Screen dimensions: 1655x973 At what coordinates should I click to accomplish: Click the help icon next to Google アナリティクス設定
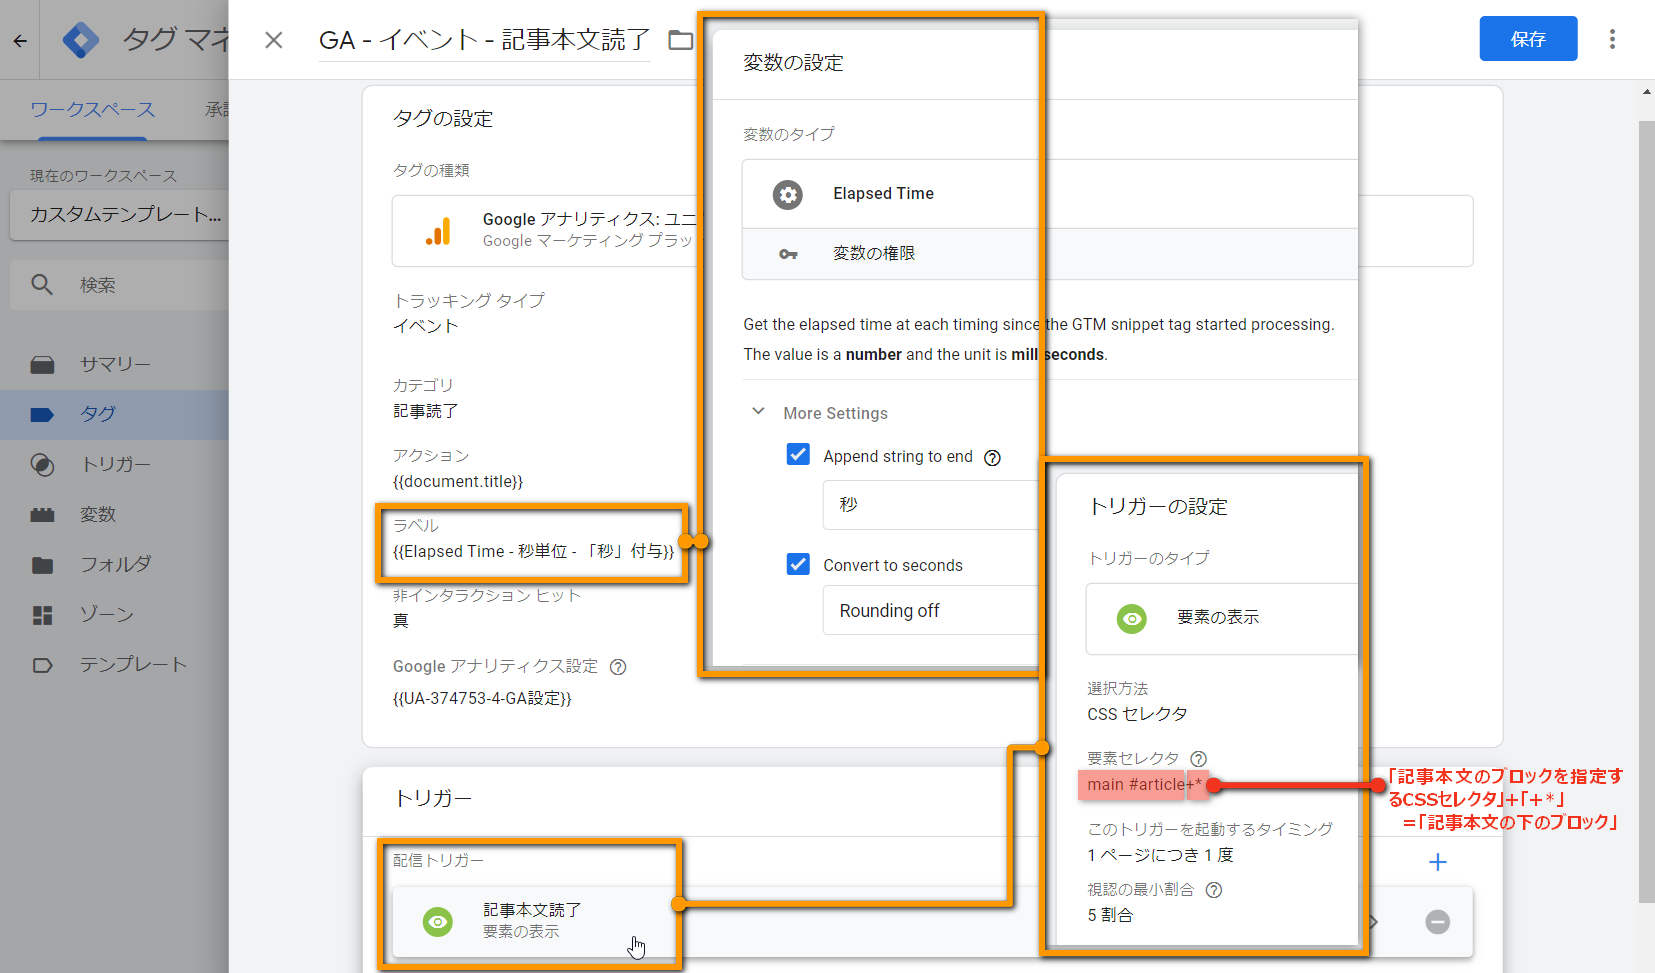coord(618,667)
